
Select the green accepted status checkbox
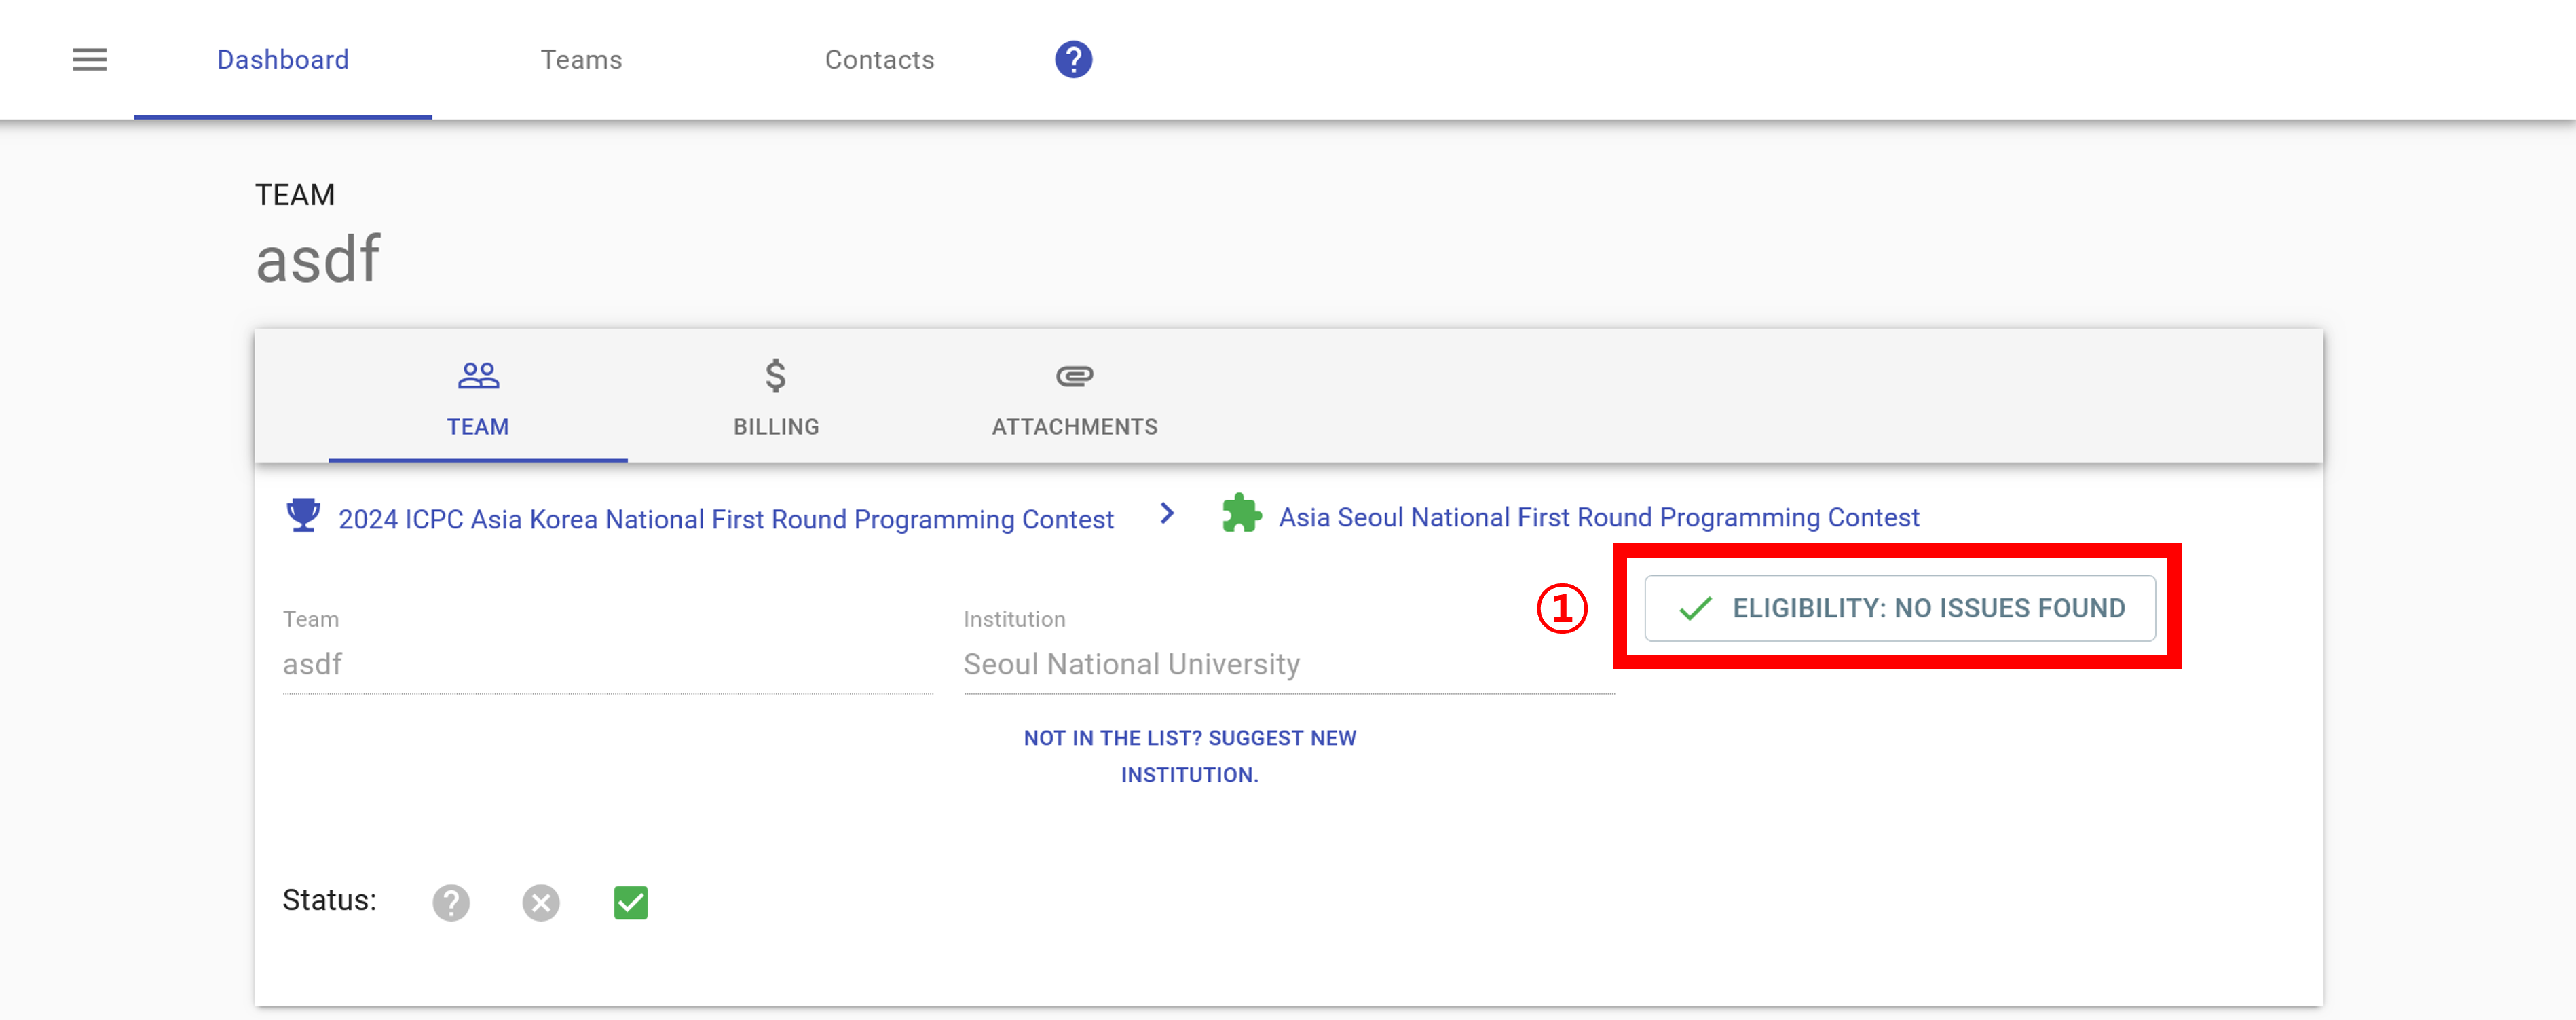click(x=630, y=902)
